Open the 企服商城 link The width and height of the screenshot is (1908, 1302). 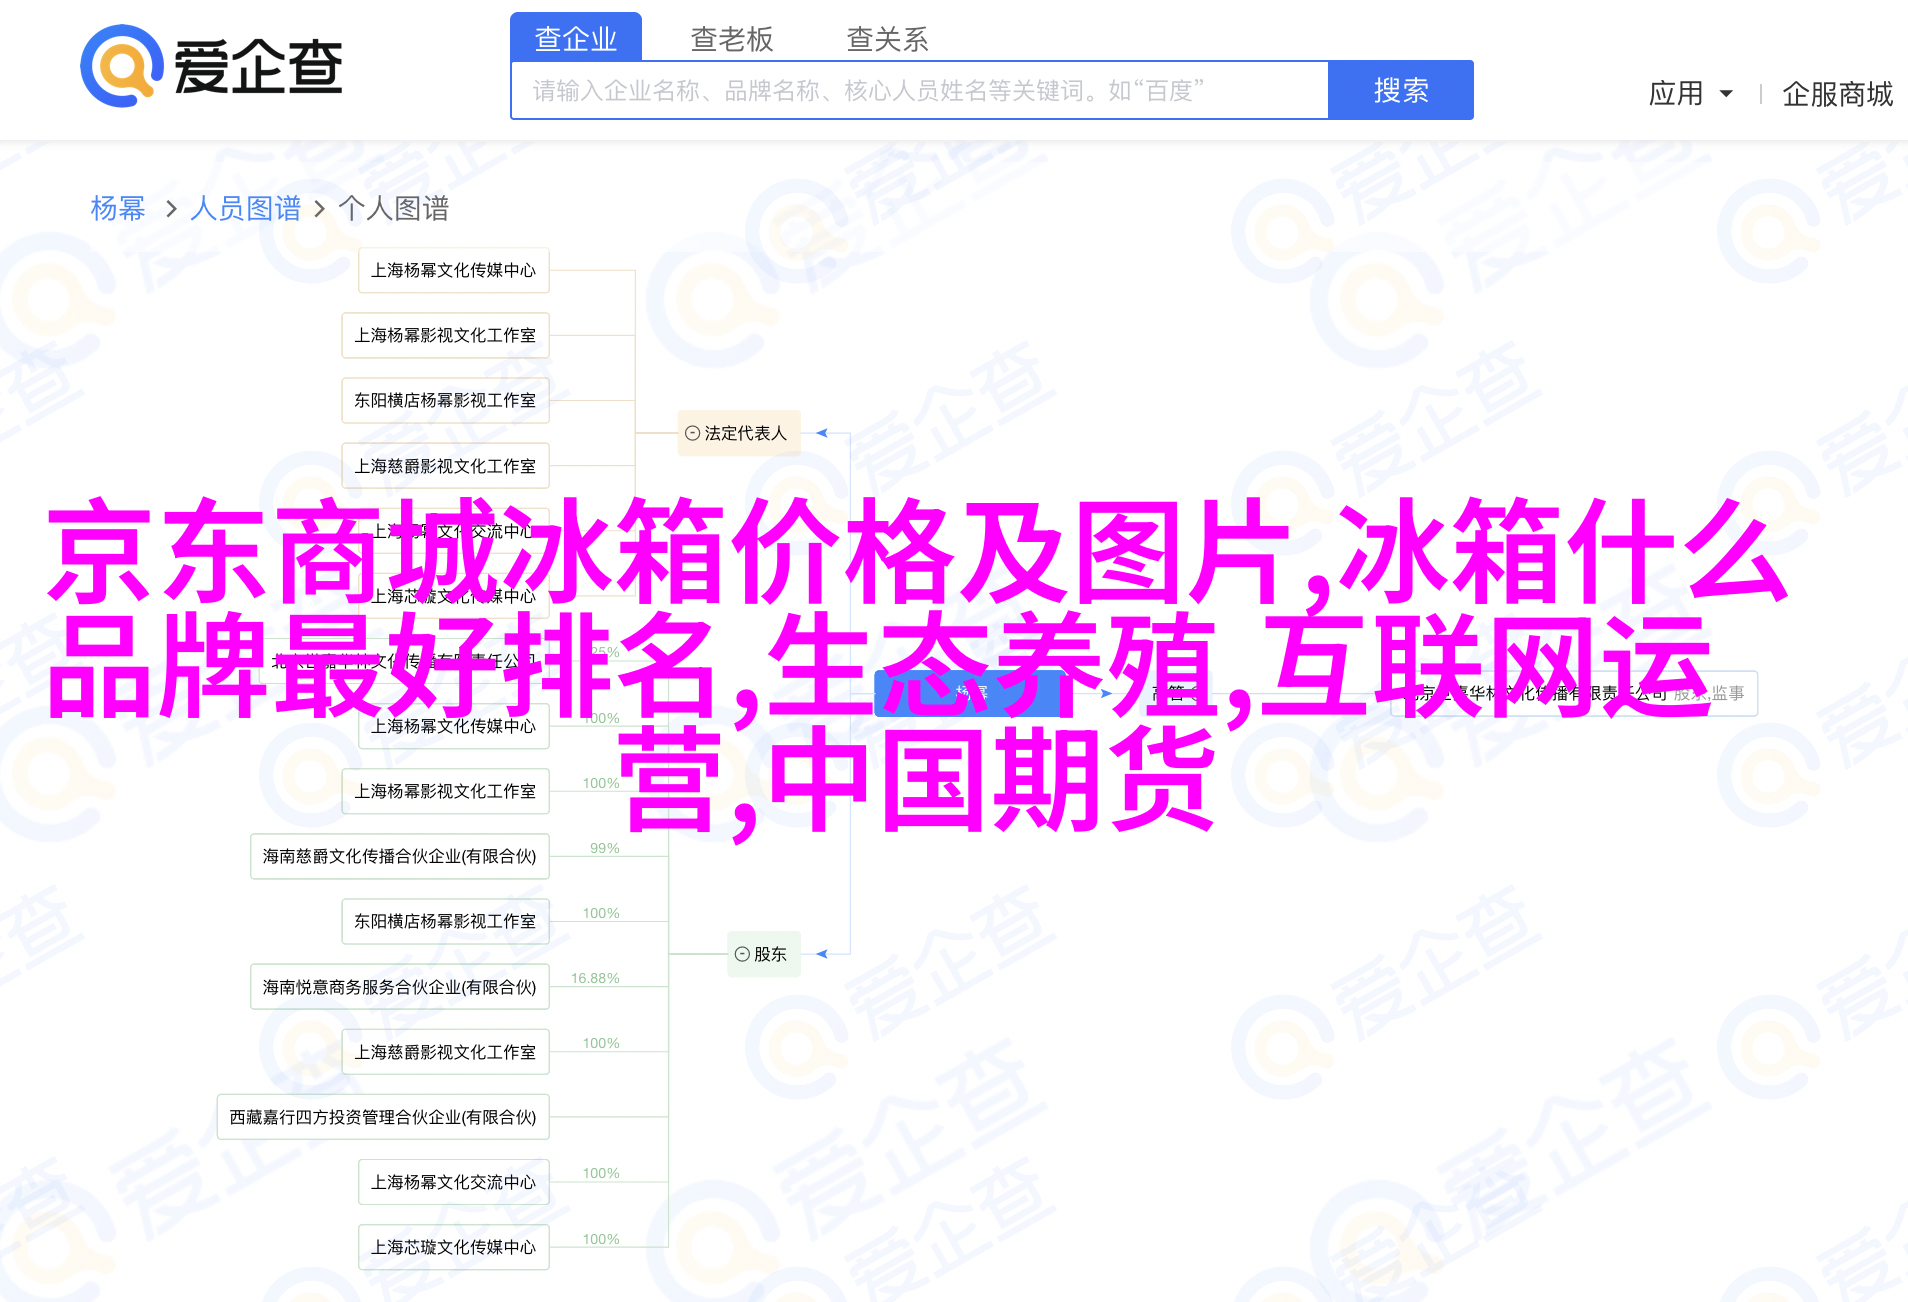pos(1837,94)
